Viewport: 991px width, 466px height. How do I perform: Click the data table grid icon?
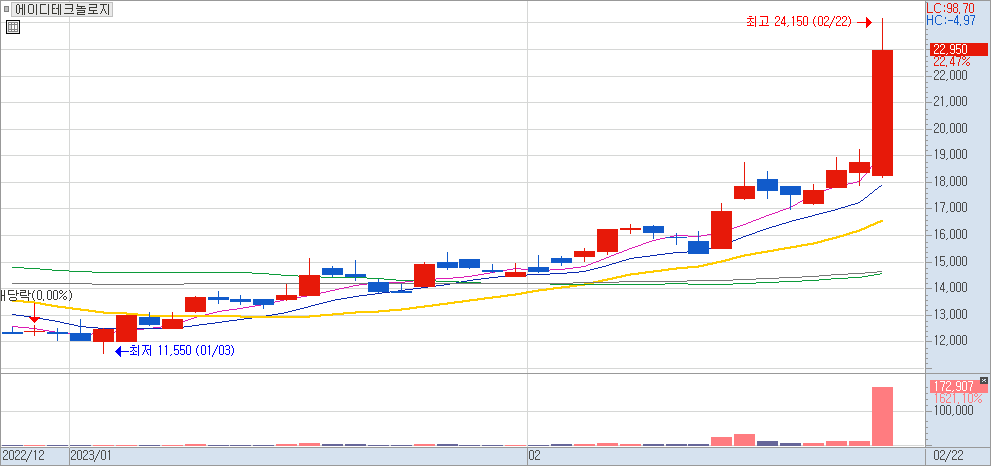point(12,28)
